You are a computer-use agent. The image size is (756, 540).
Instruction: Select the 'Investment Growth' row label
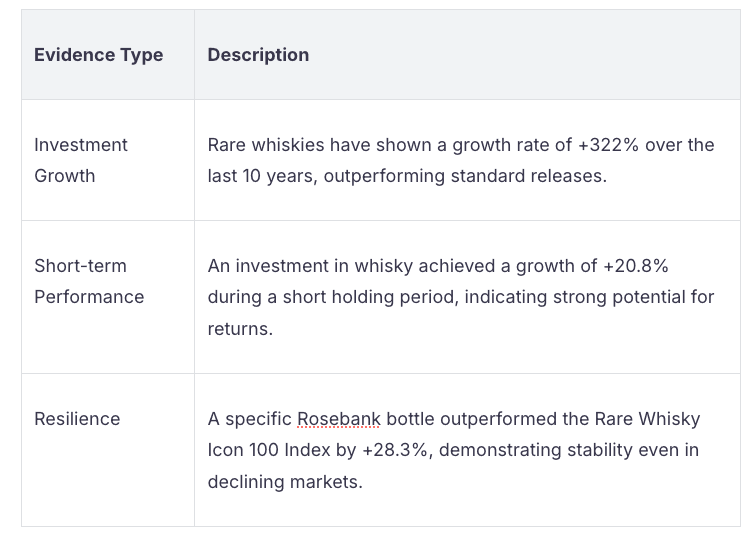tap(81, 160)
